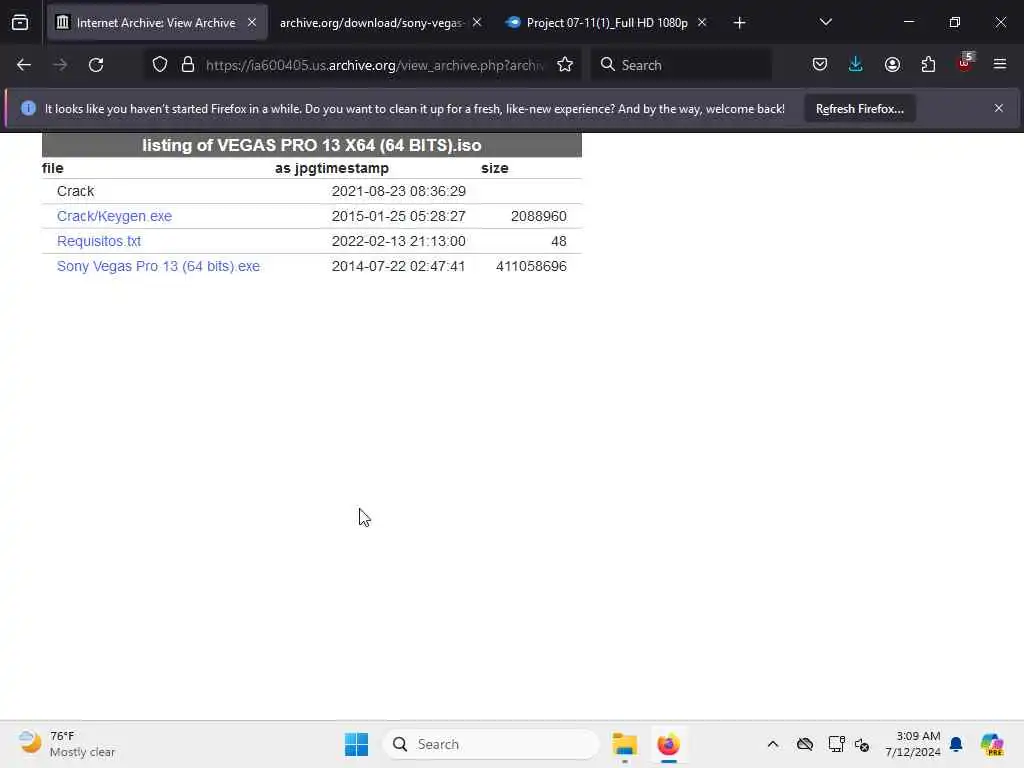The width and height of the screenshot is (1024, 768).
Task: Reload the current page
Action: pyautogui.click(x=96, y=65)
